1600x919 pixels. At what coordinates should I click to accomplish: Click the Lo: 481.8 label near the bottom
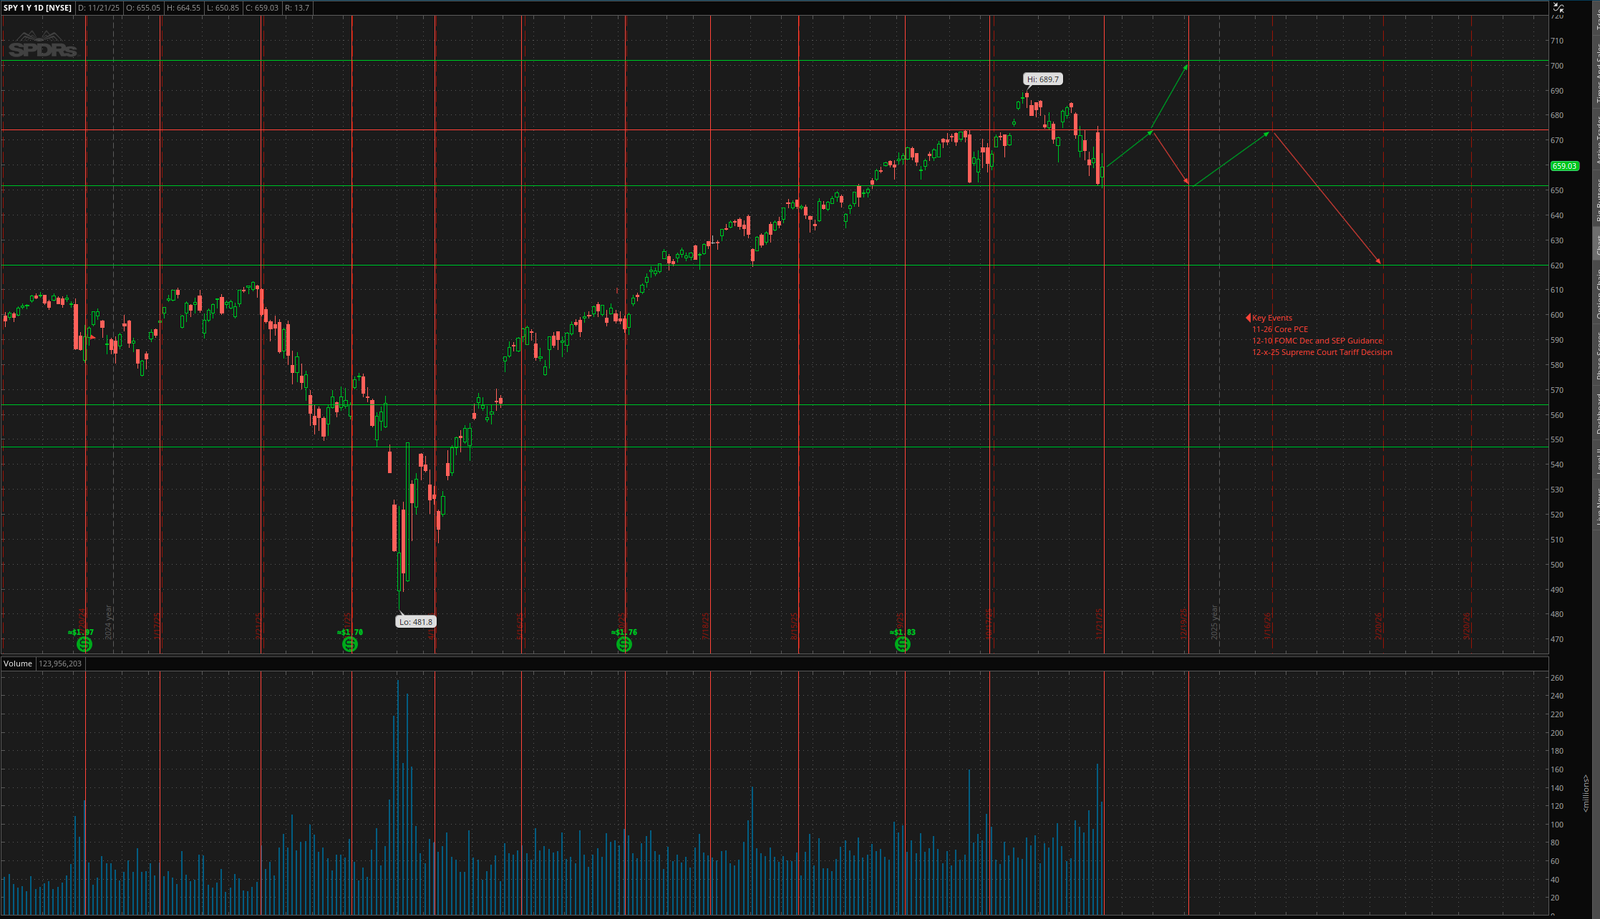415,621
